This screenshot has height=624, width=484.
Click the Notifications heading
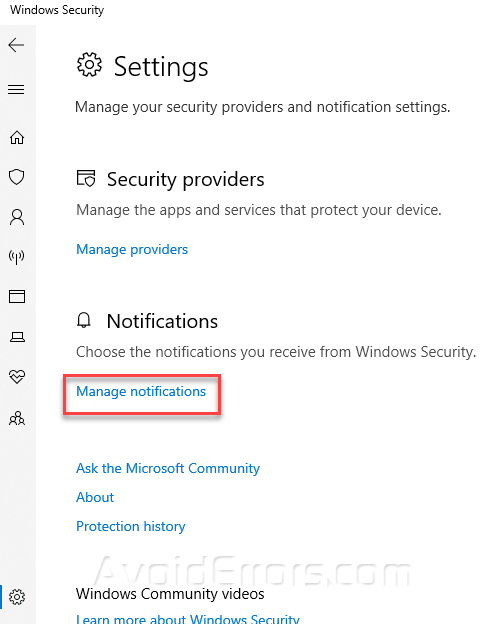coord(162,321)
